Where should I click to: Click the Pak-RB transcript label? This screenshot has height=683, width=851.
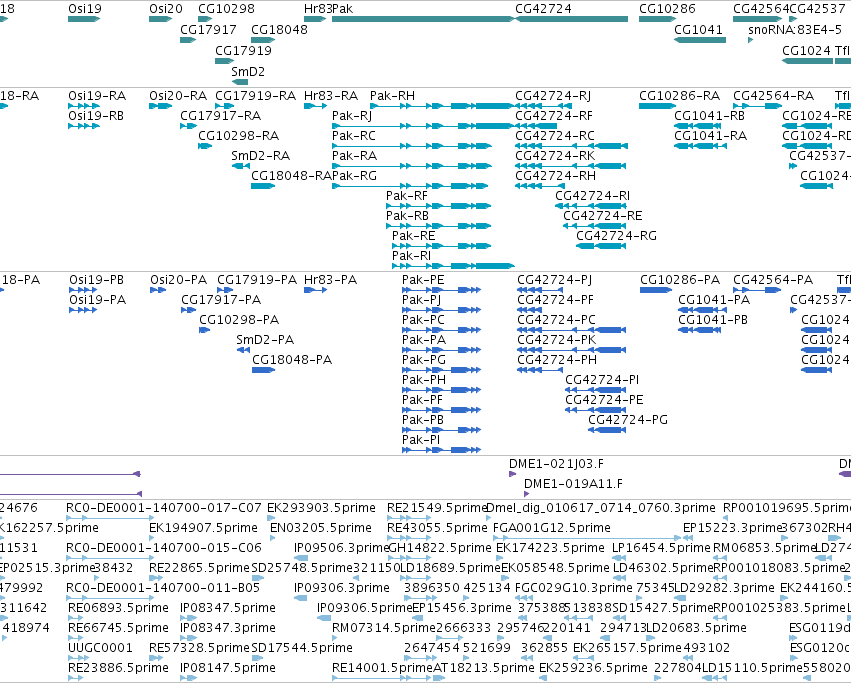point(408,216)
